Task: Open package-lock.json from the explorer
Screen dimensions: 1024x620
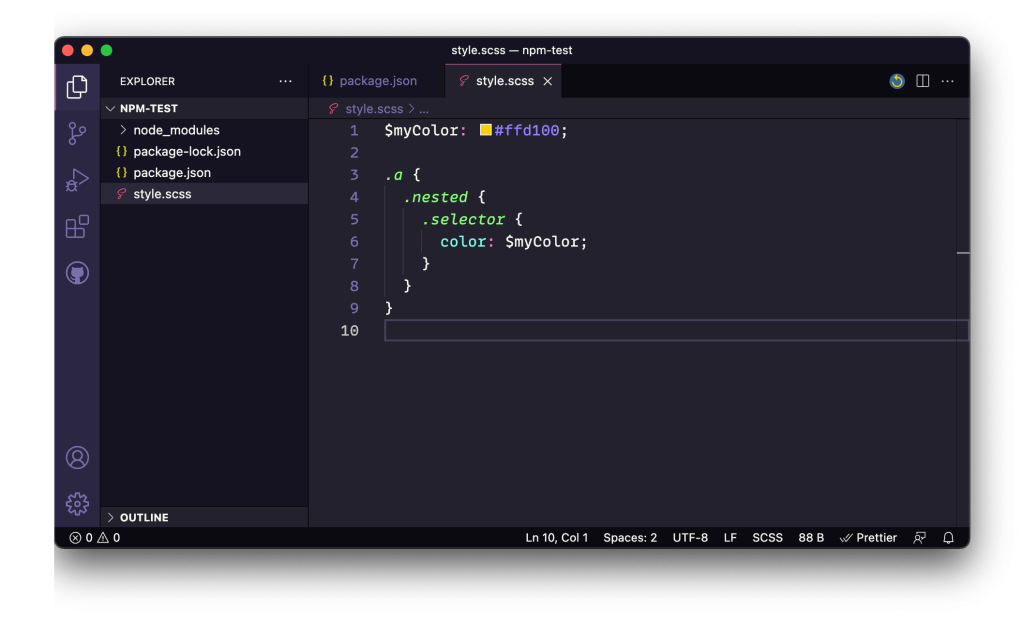Action: point(204,152)
